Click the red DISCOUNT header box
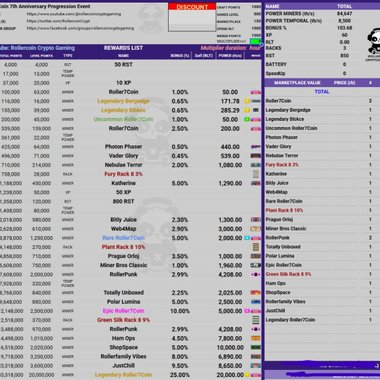This screenshot has height=380, width=380. coord(192,7)
